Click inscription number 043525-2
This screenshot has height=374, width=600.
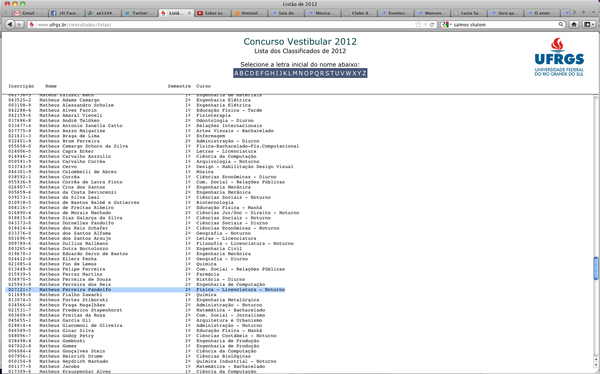20,100
